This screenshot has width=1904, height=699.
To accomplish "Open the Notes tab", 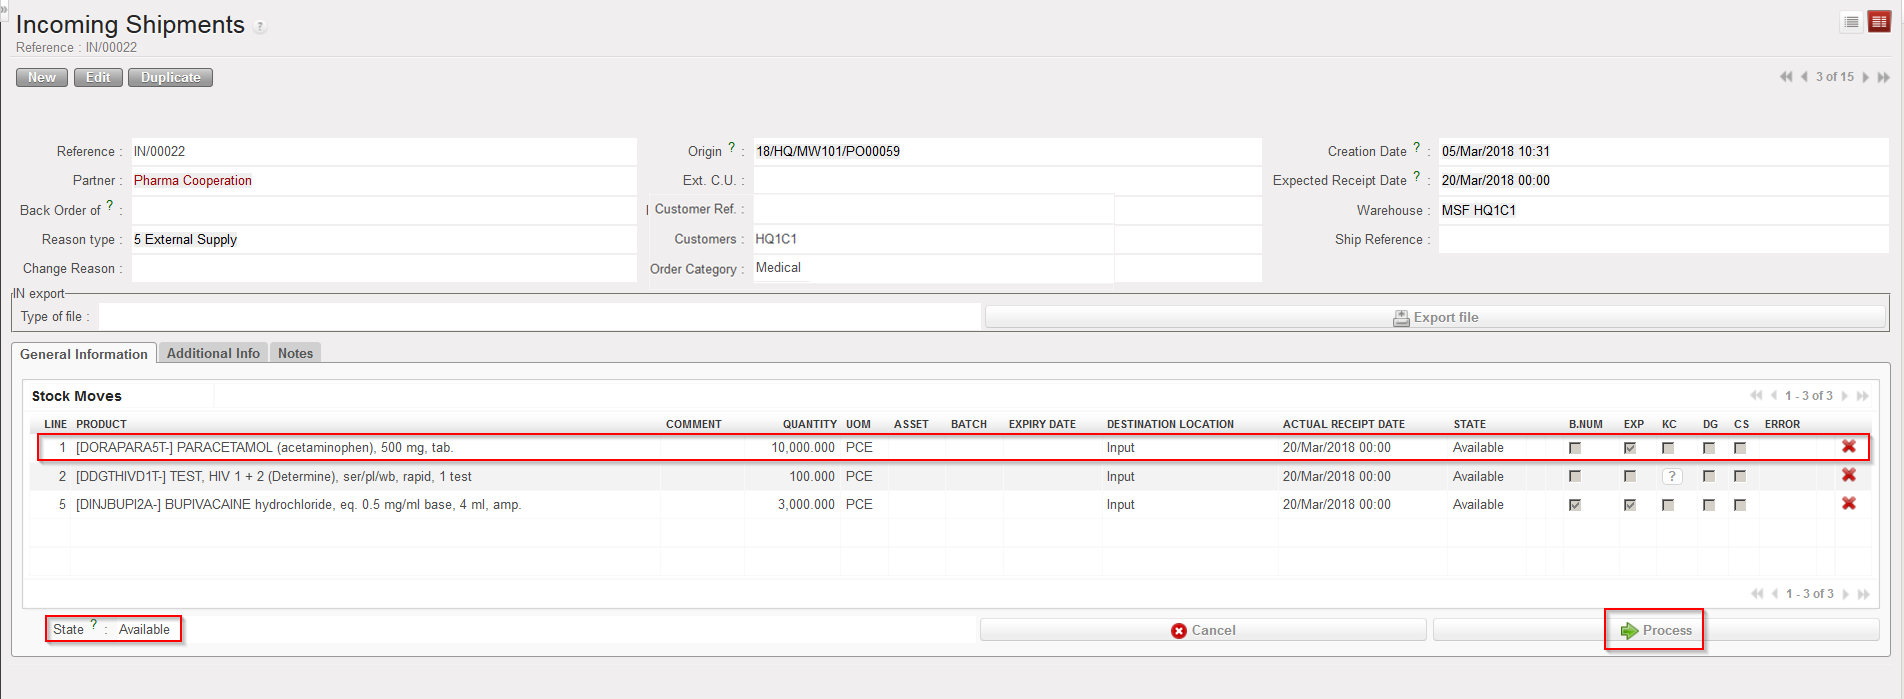I will click(295, 353).
